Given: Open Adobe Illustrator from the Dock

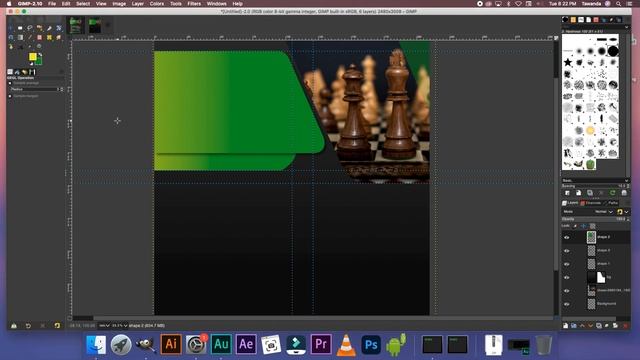Looking at the screenshot, I should (171, 344).
